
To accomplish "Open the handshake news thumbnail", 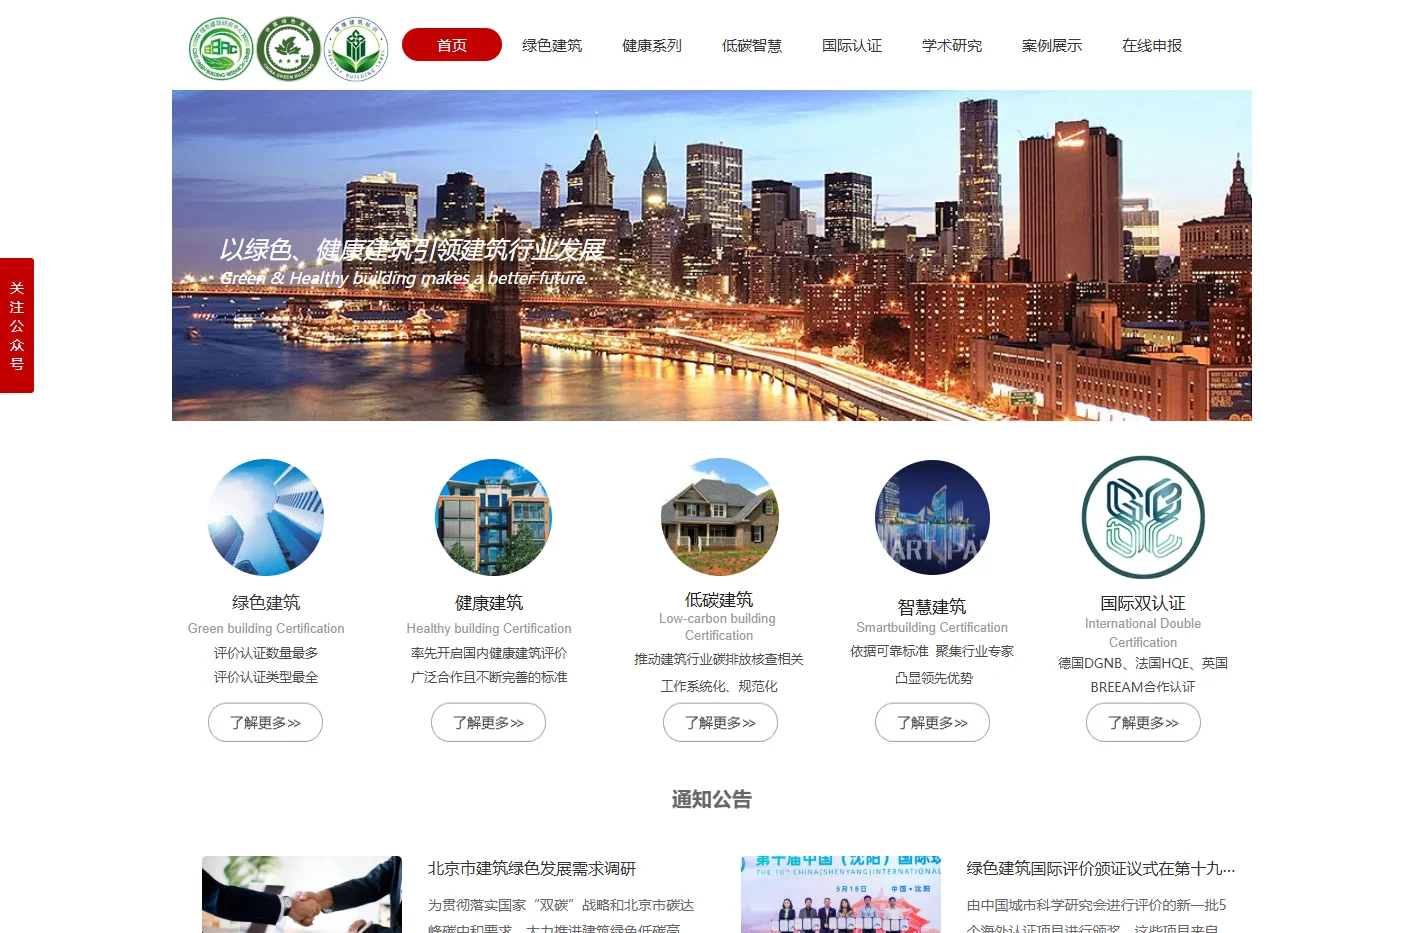I will tap(302, 894).
